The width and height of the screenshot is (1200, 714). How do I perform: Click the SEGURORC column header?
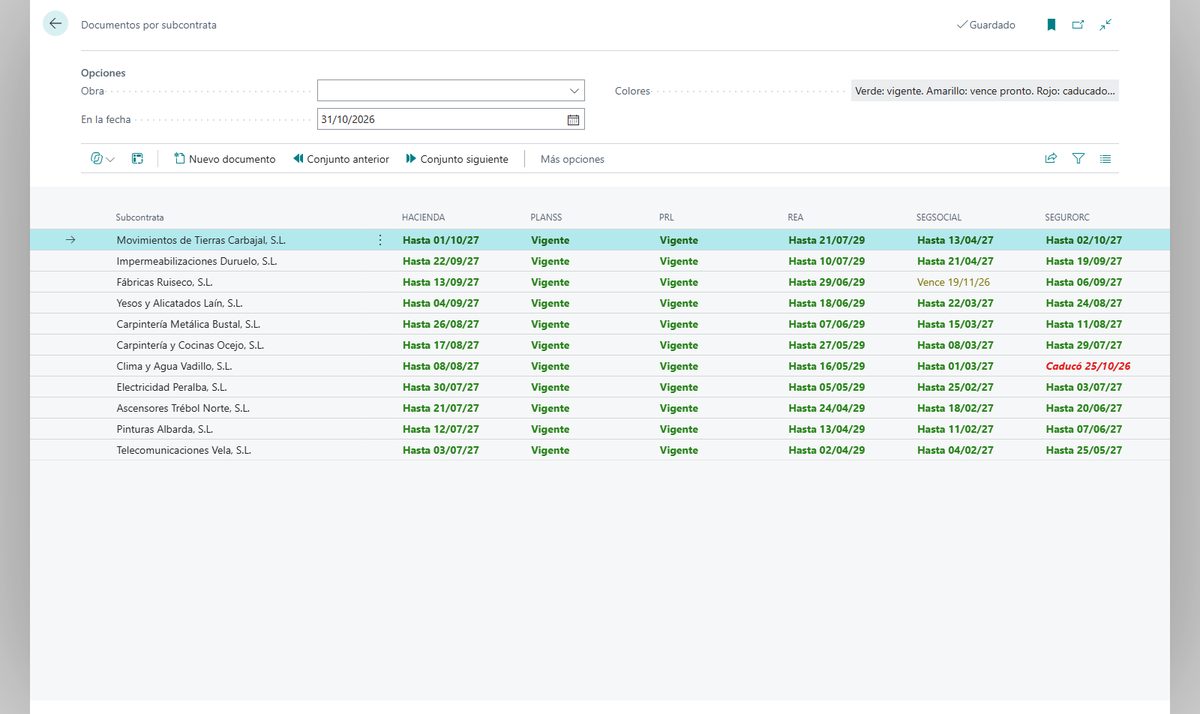click(1069, 217)
